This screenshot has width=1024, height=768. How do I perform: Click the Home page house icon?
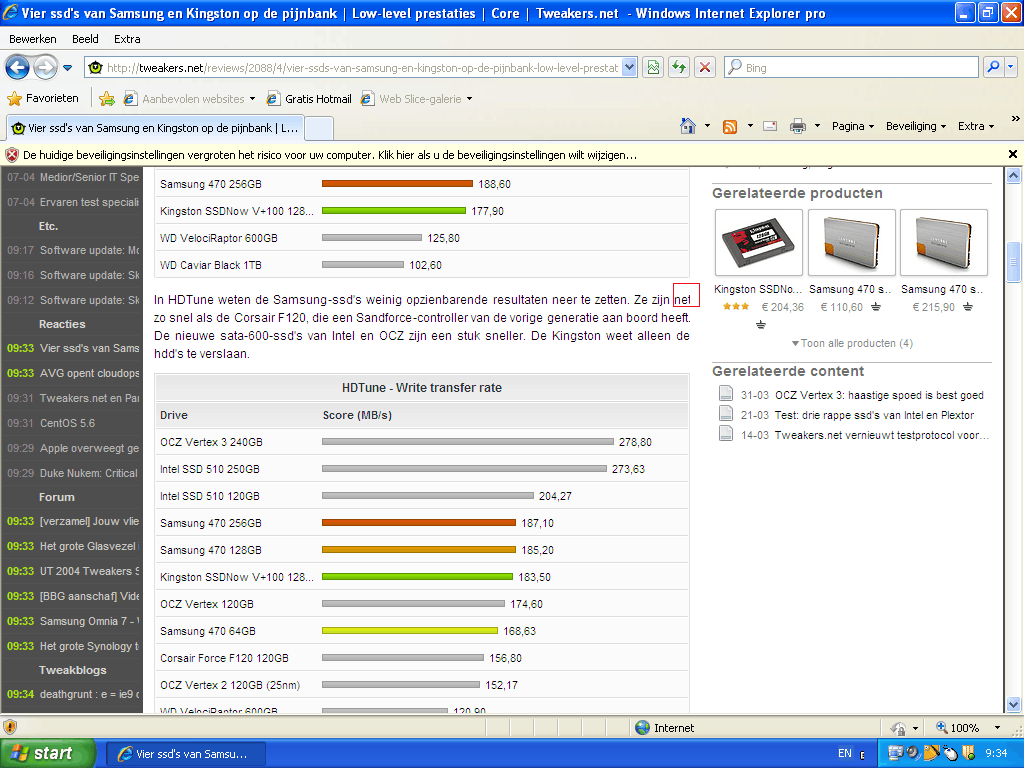pyautogui.click(x=688, y=126)
